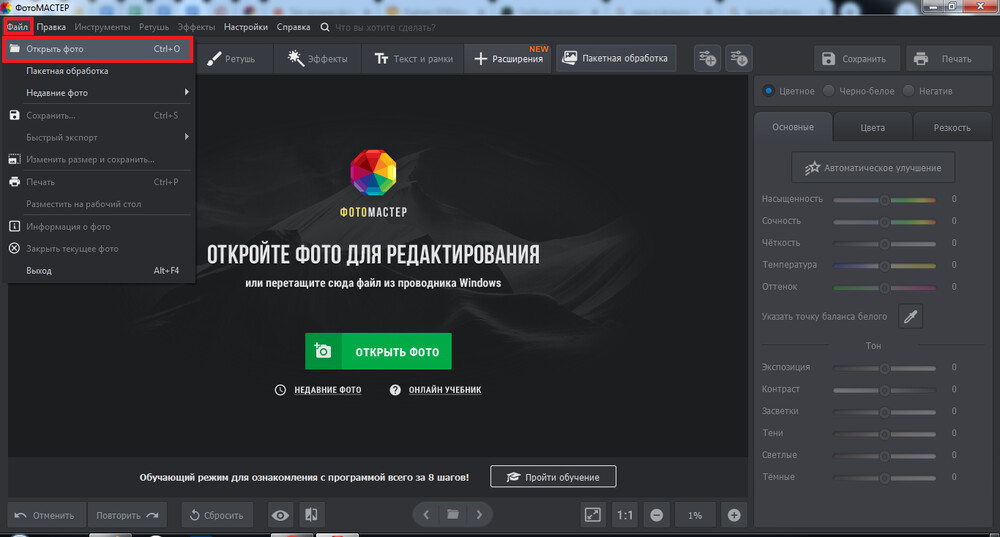Select the Черно-белое radio button
The width and height of the screenshot is (1000, 537).
(x=829, y=91)
